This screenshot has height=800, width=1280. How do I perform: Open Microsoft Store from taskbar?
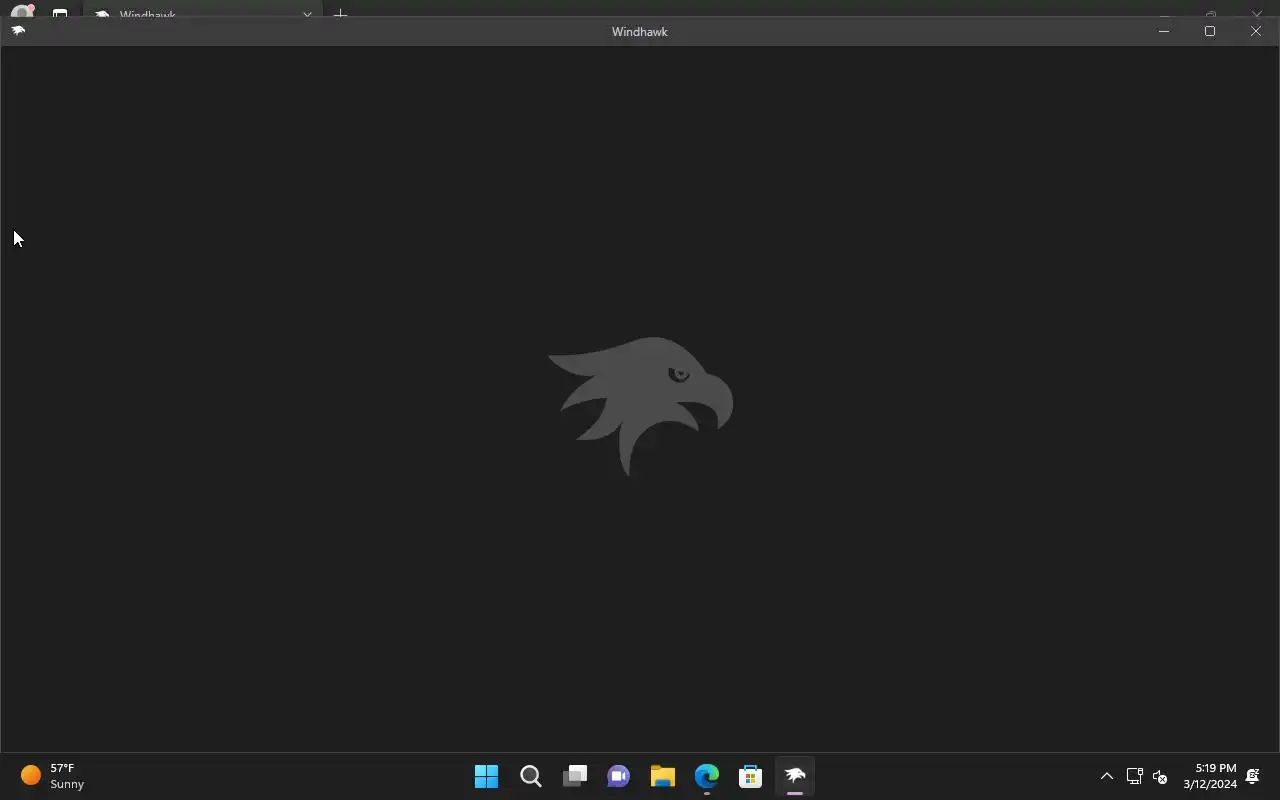coord(751,776)
